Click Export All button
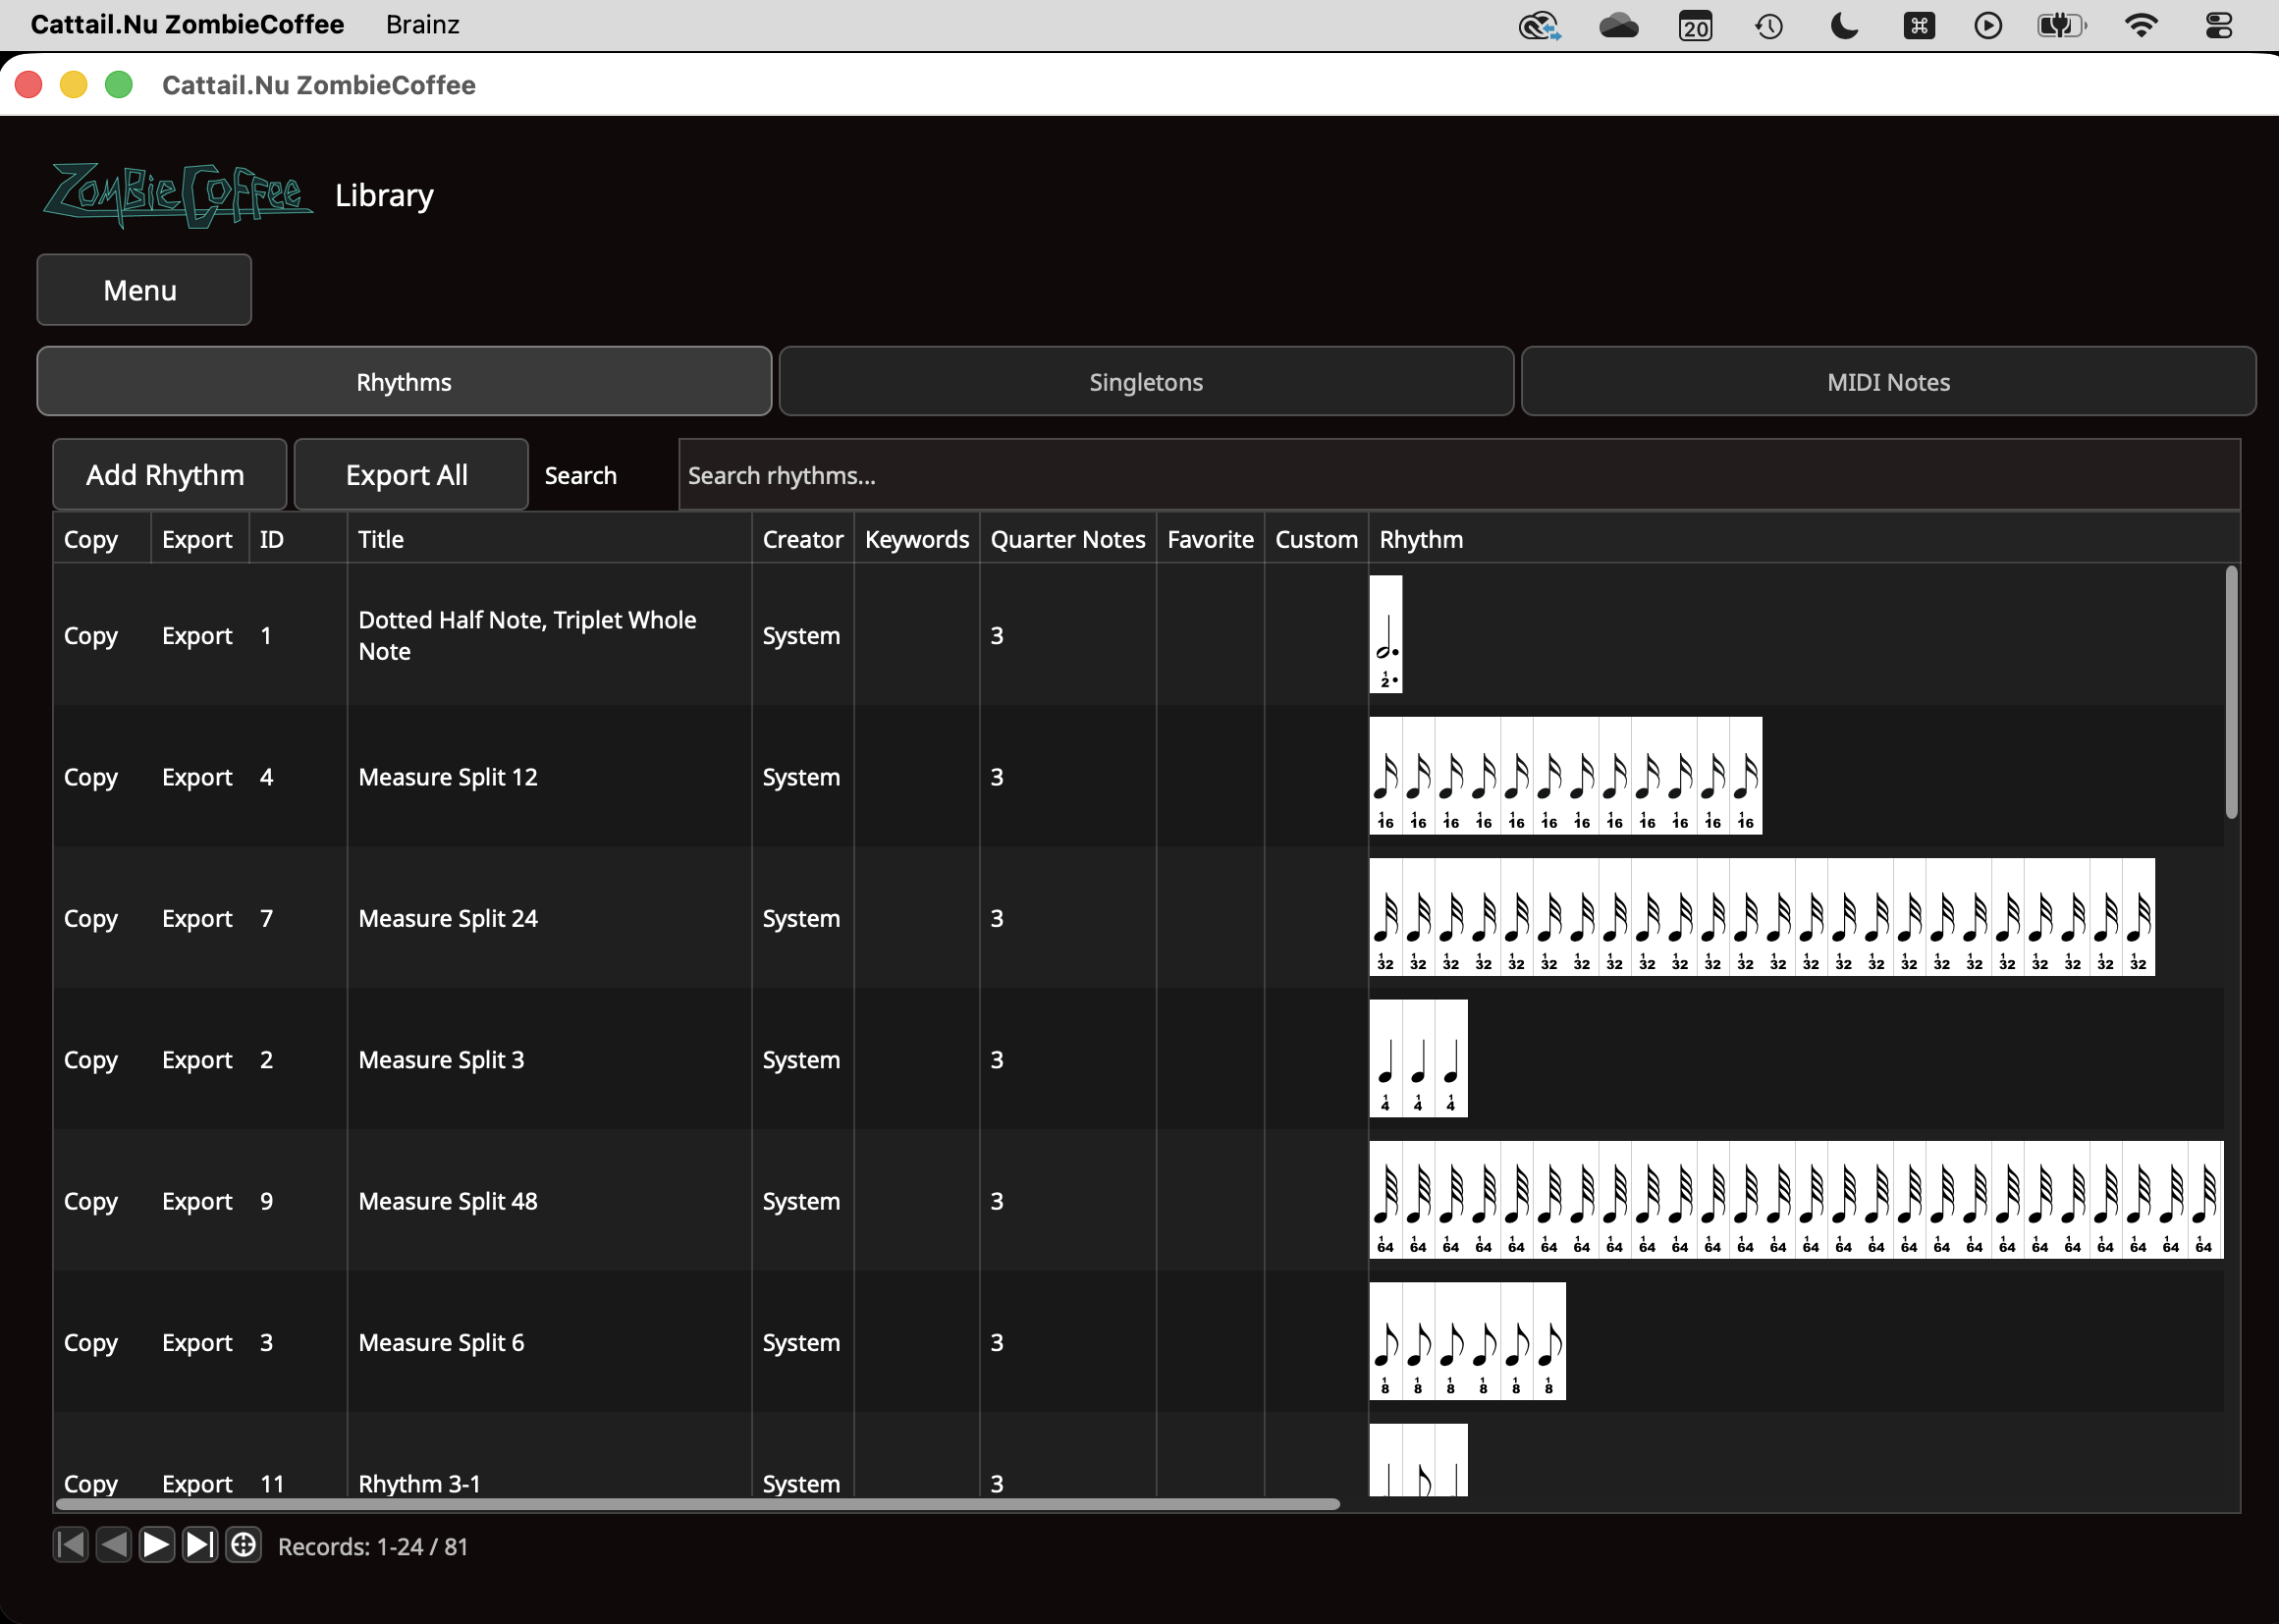Viewport: 2279px width, 1624px height. tap(410, 475)
